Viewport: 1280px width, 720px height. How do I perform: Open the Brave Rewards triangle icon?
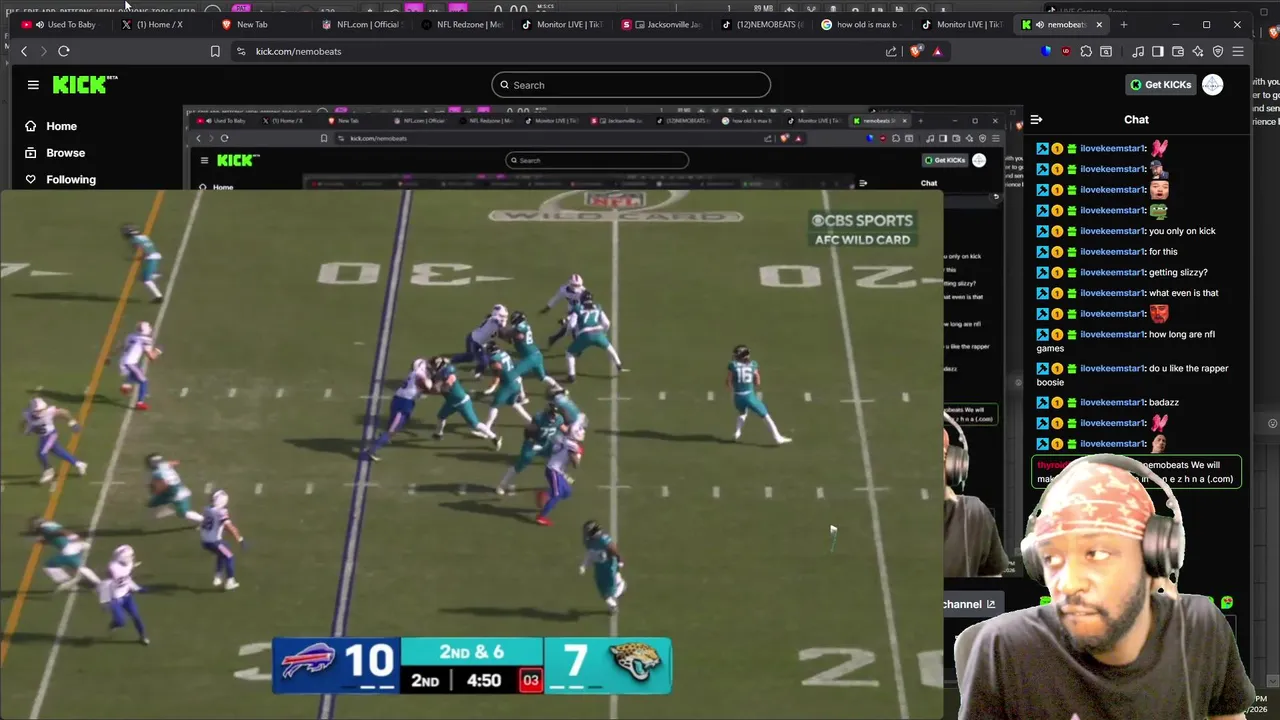coord(937,51)
